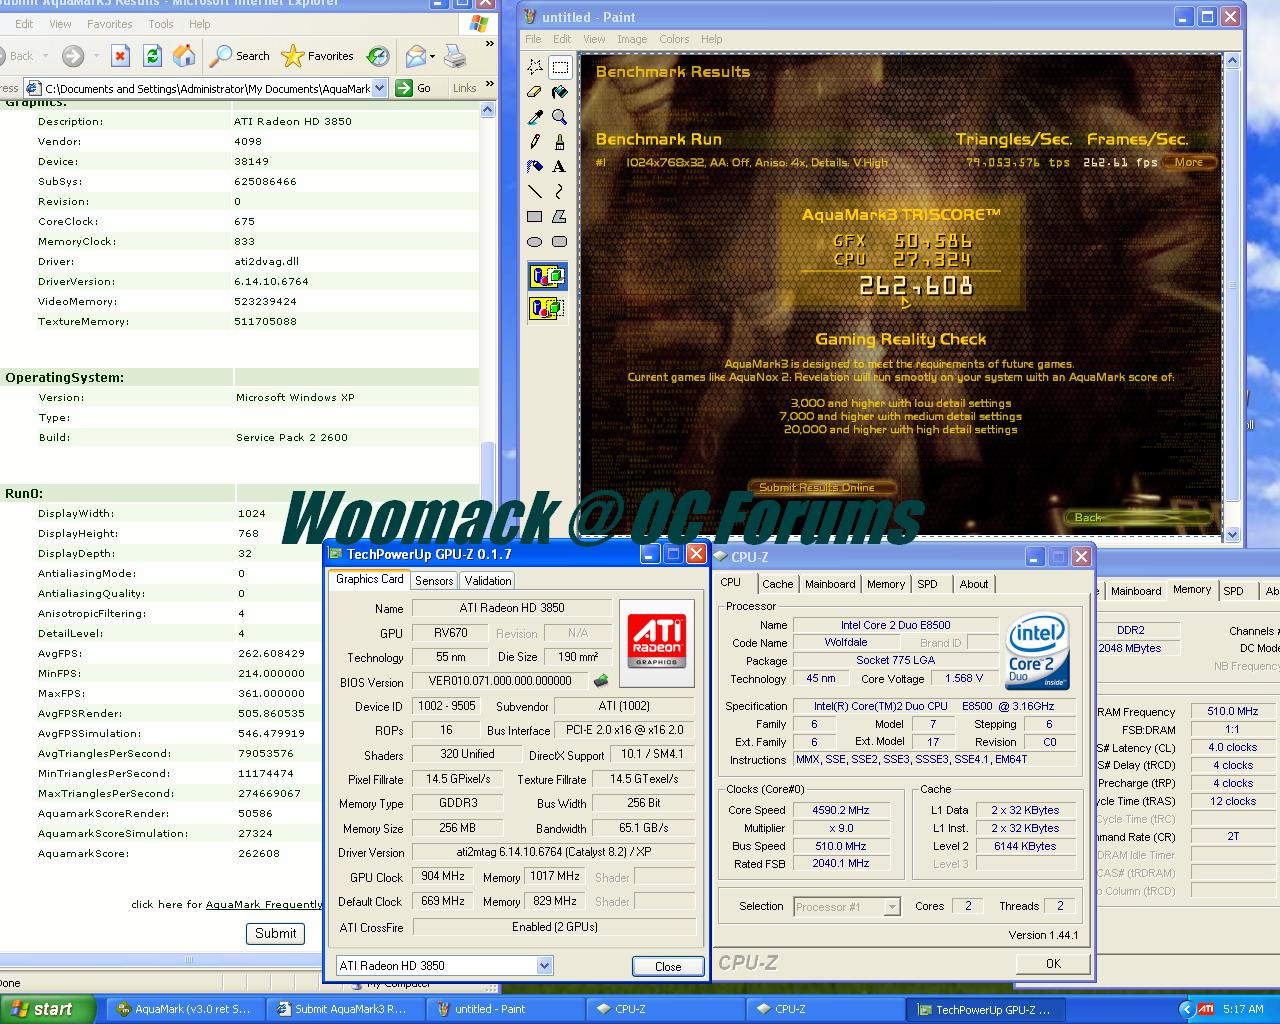Open the ATI Radeon HD 3850 GPU dropdown
The width and height of the screenshot is (1280, 1024).
544,965
